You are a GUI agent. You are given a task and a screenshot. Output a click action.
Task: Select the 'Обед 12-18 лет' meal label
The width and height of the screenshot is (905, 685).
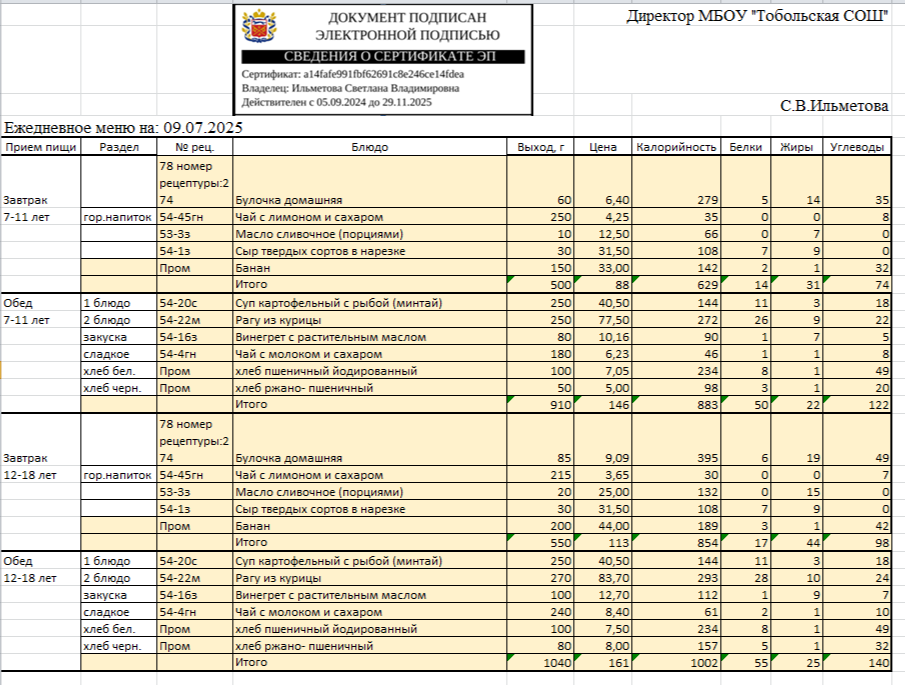(x=30, y=570)
